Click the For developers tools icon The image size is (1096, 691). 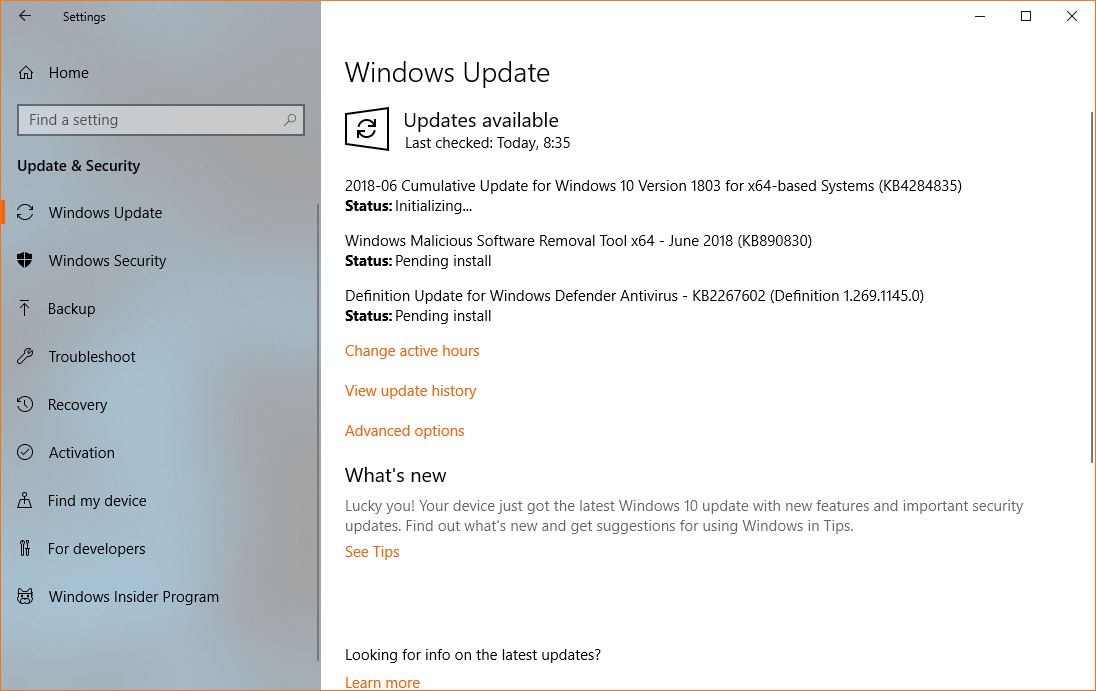pyautogui.click(x=25, y=548)
